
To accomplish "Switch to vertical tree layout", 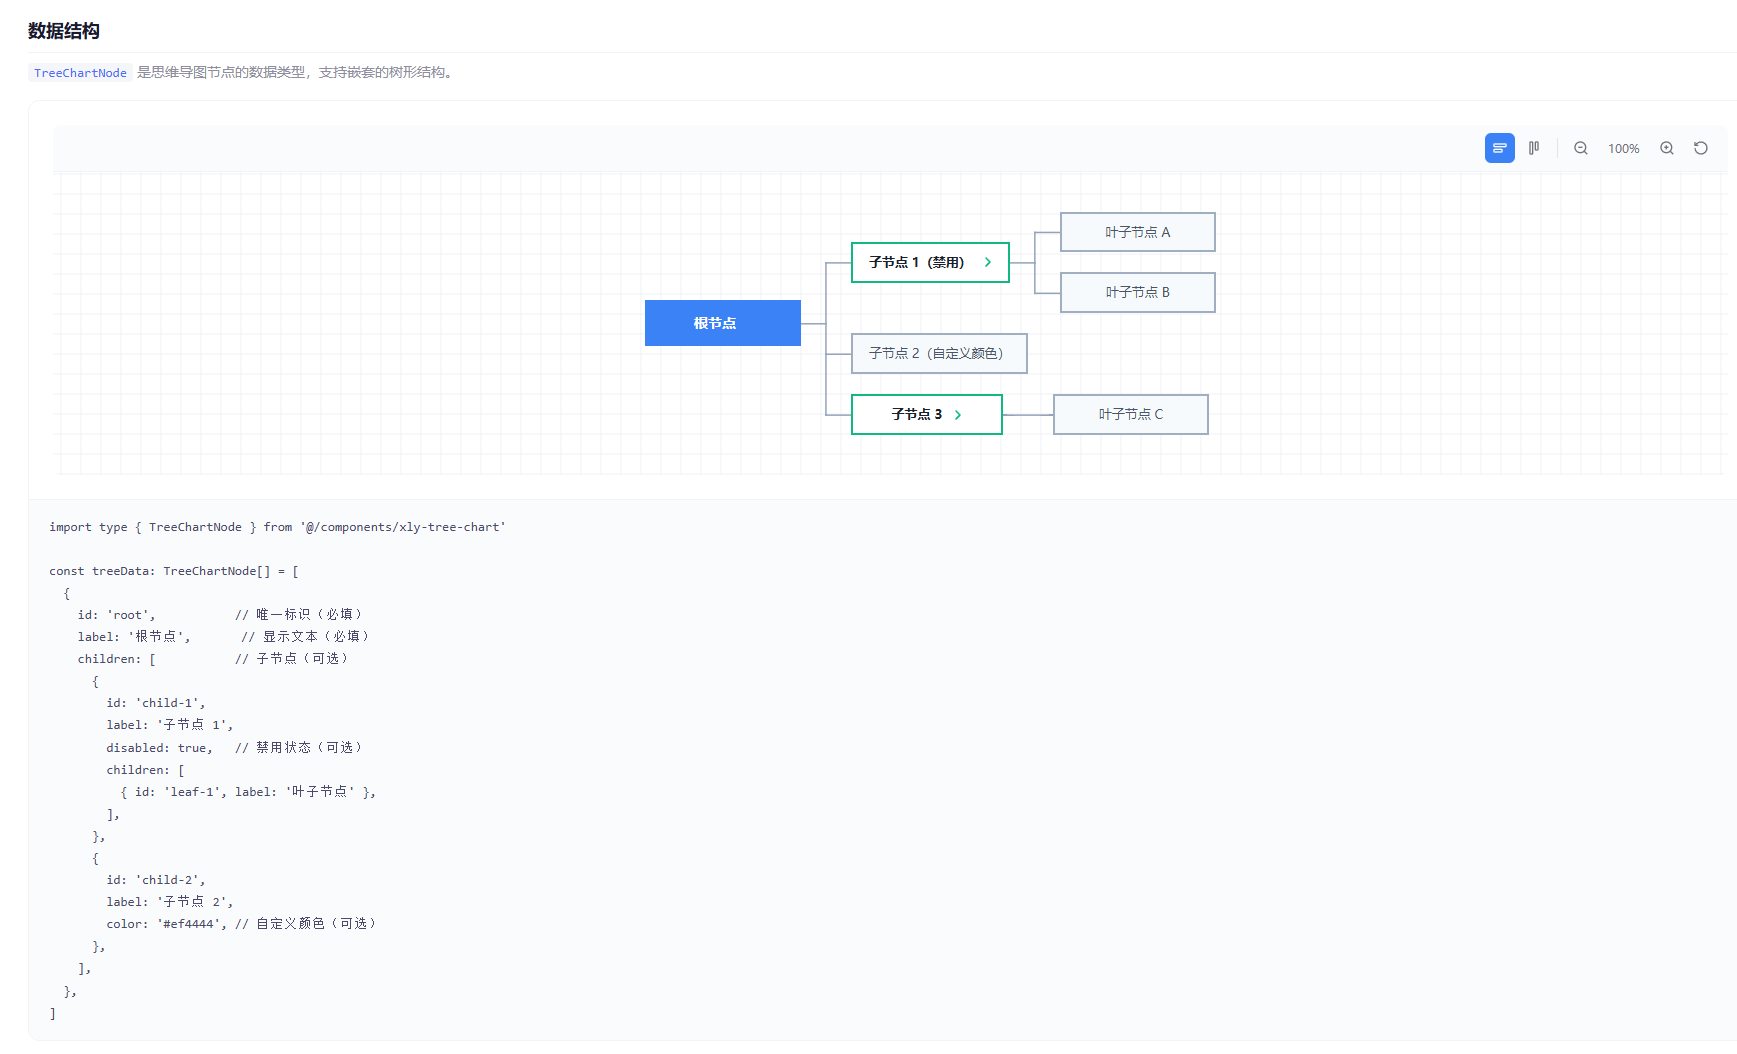I will (1534, 148).
